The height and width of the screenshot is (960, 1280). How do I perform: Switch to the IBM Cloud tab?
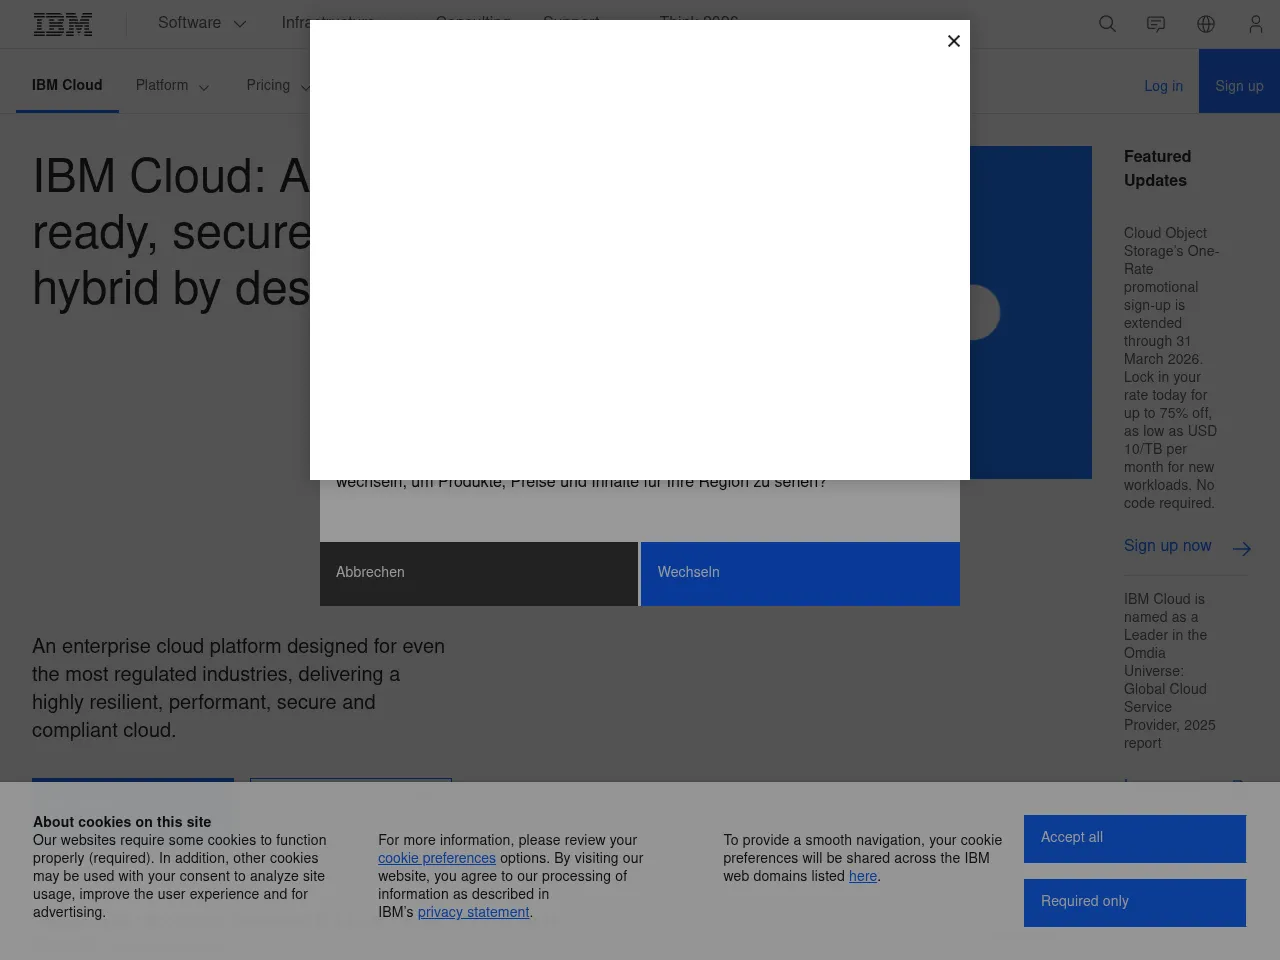coord(67,86)
